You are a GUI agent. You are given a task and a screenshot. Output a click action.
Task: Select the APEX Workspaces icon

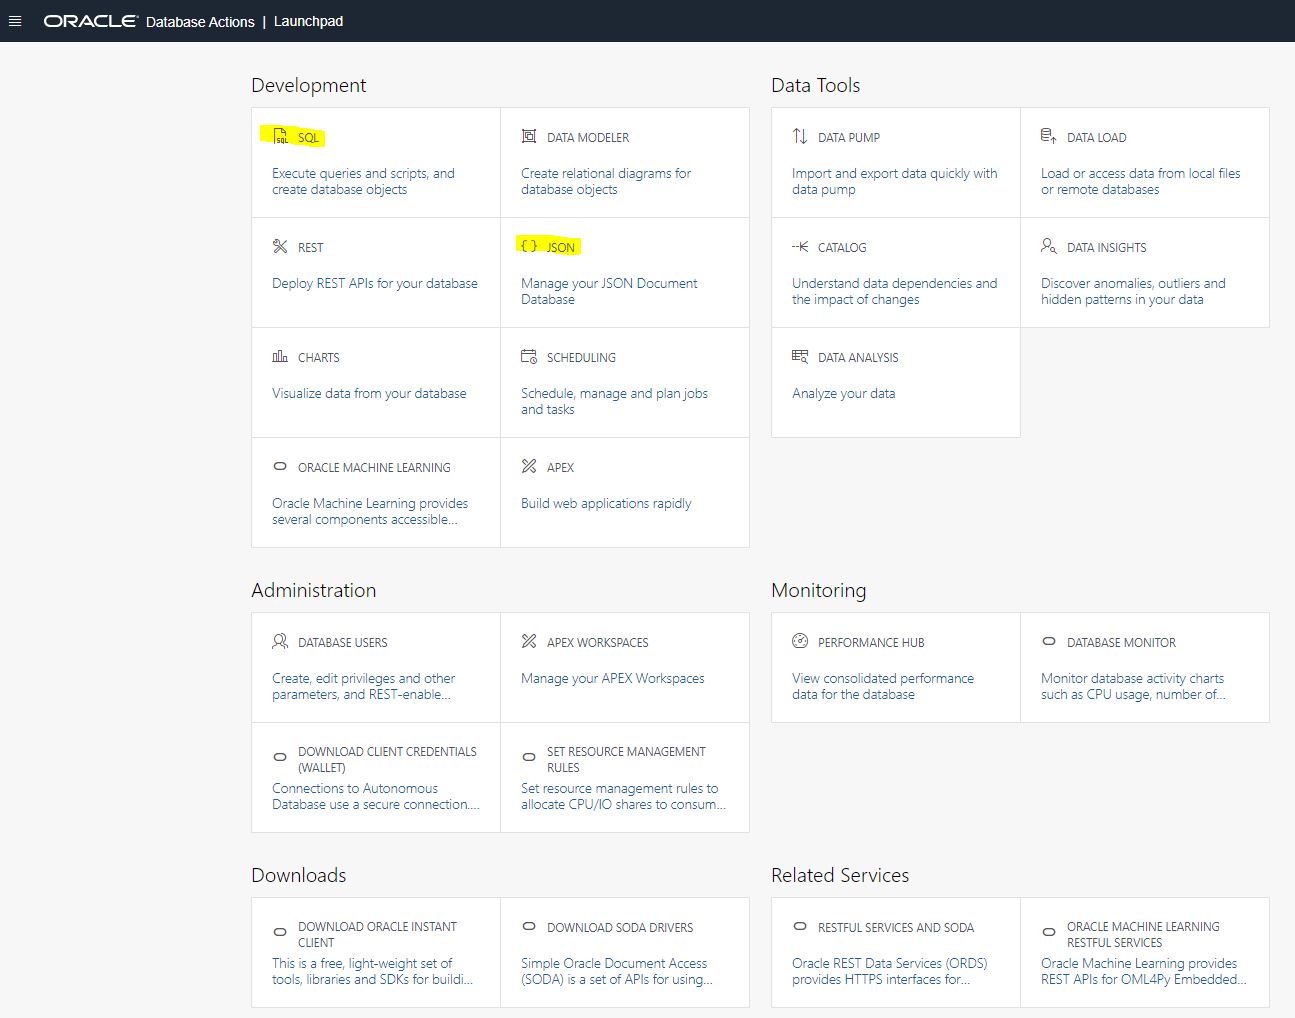point(528,641)
